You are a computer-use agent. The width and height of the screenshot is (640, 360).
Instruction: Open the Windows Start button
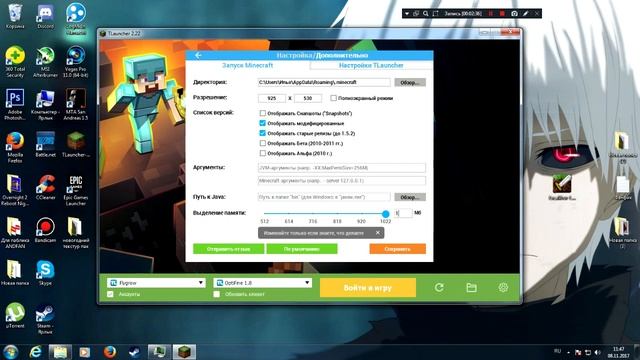point(10,351)
